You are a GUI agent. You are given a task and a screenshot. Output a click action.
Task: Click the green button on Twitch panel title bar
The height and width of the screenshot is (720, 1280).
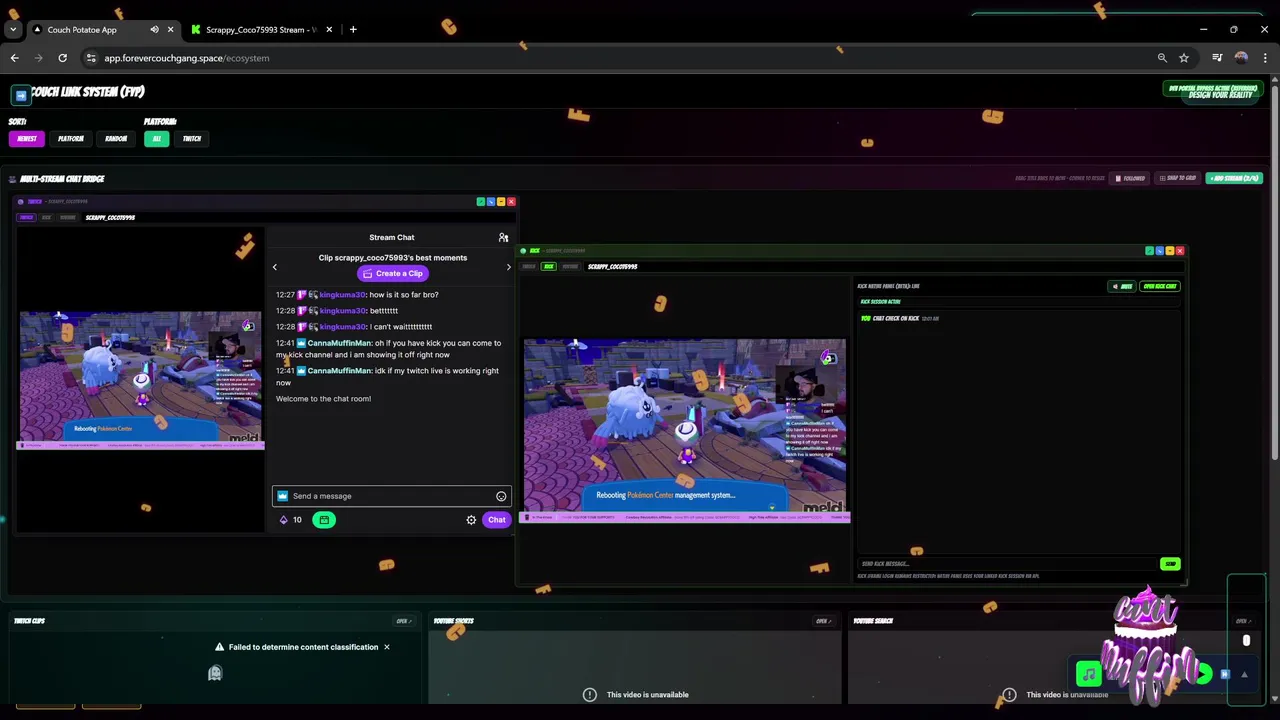(481, 202)
